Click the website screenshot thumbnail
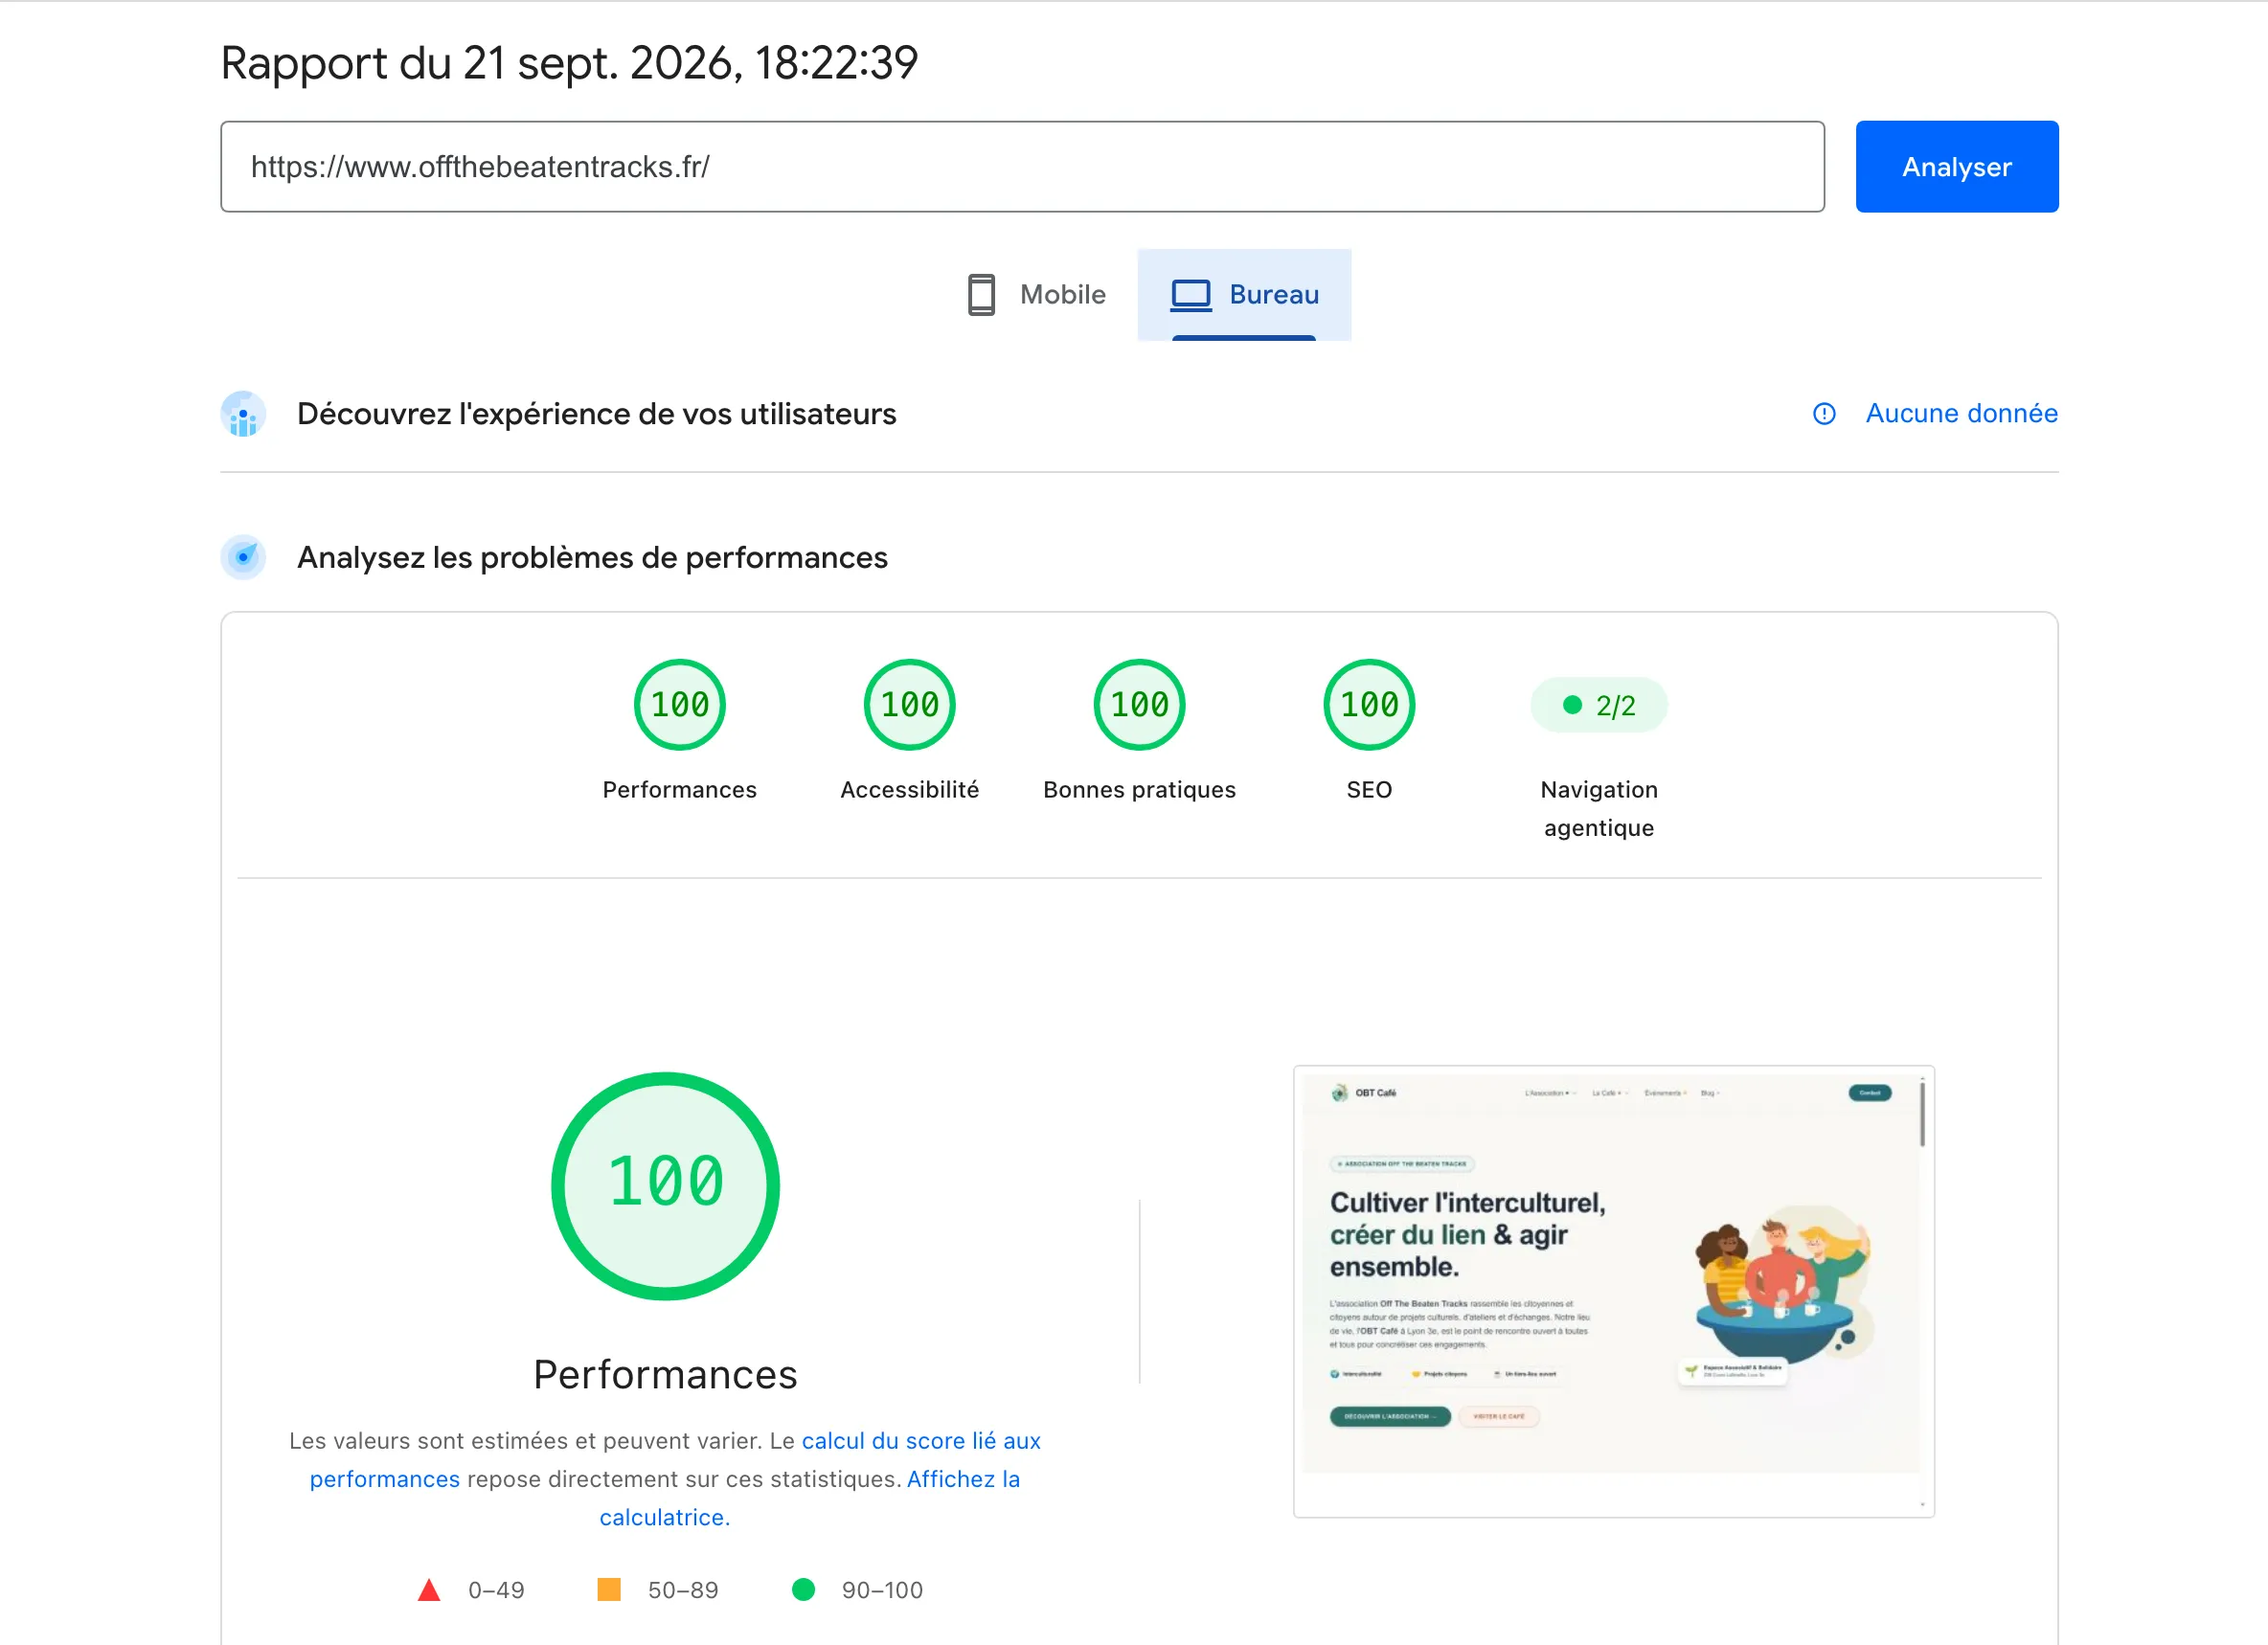 [1613, 1291]
